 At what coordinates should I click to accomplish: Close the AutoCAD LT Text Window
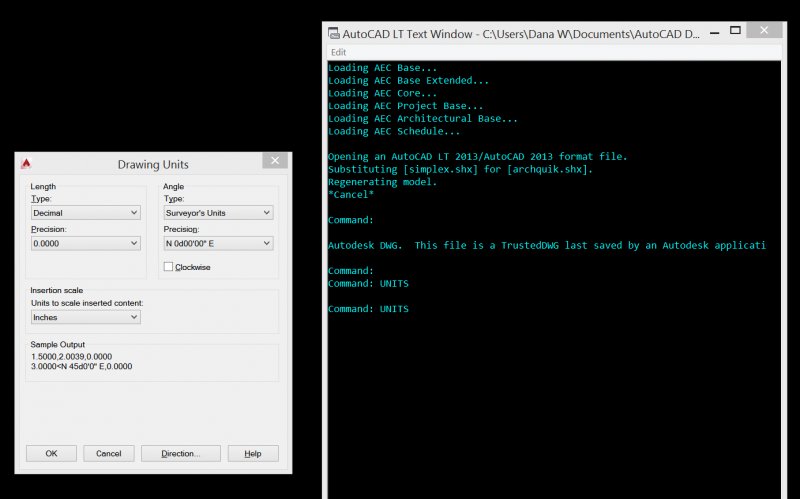point(764,30)
